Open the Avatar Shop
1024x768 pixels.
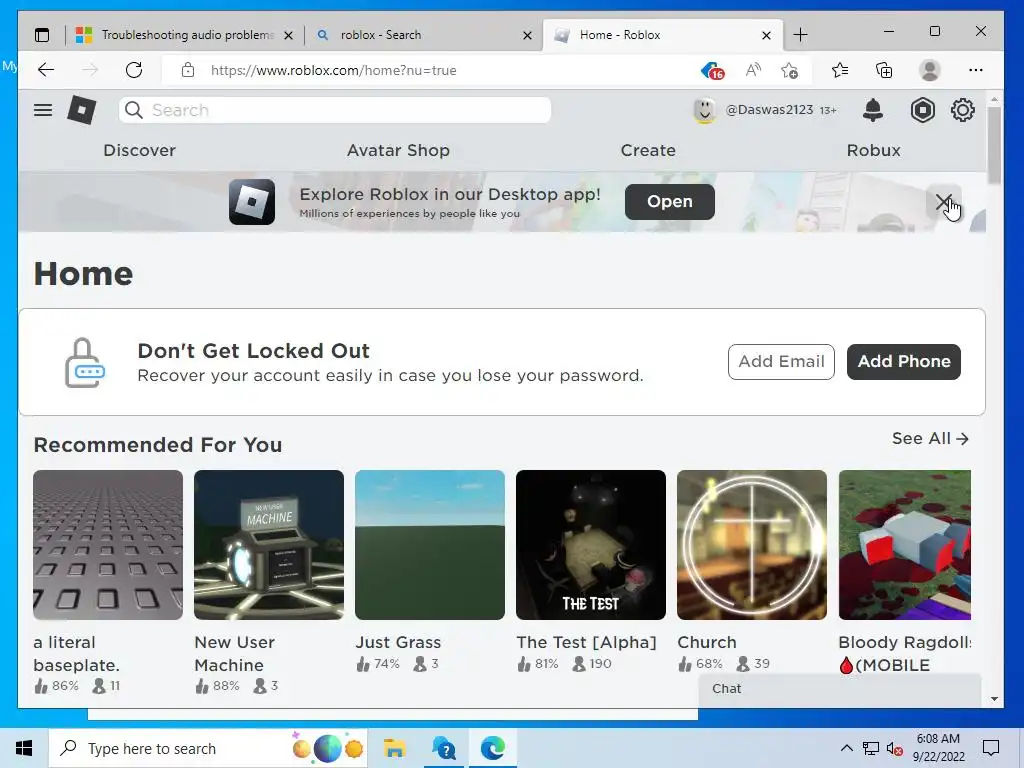[x=398, y=150]
